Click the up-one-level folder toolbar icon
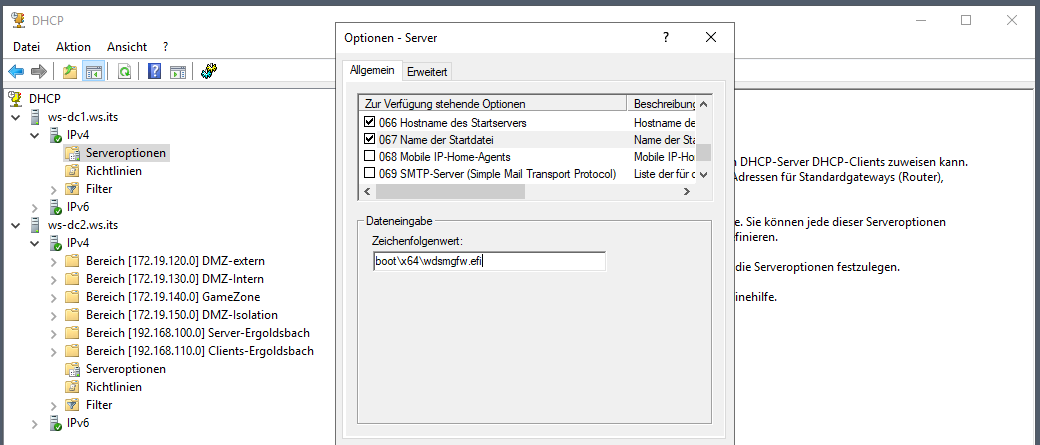The width and height of the screenshot is (1040, 445). (x=70, y=71)
